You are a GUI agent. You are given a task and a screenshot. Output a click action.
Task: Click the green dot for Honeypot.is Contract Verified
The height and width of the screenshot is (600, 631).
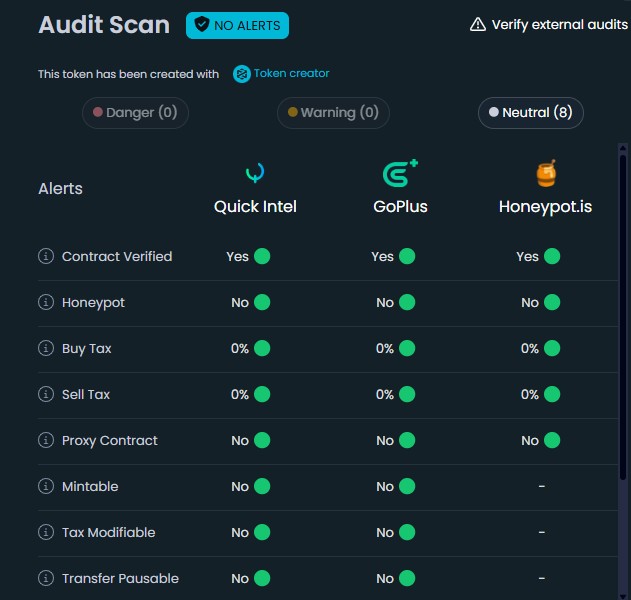tap(552, 256)
